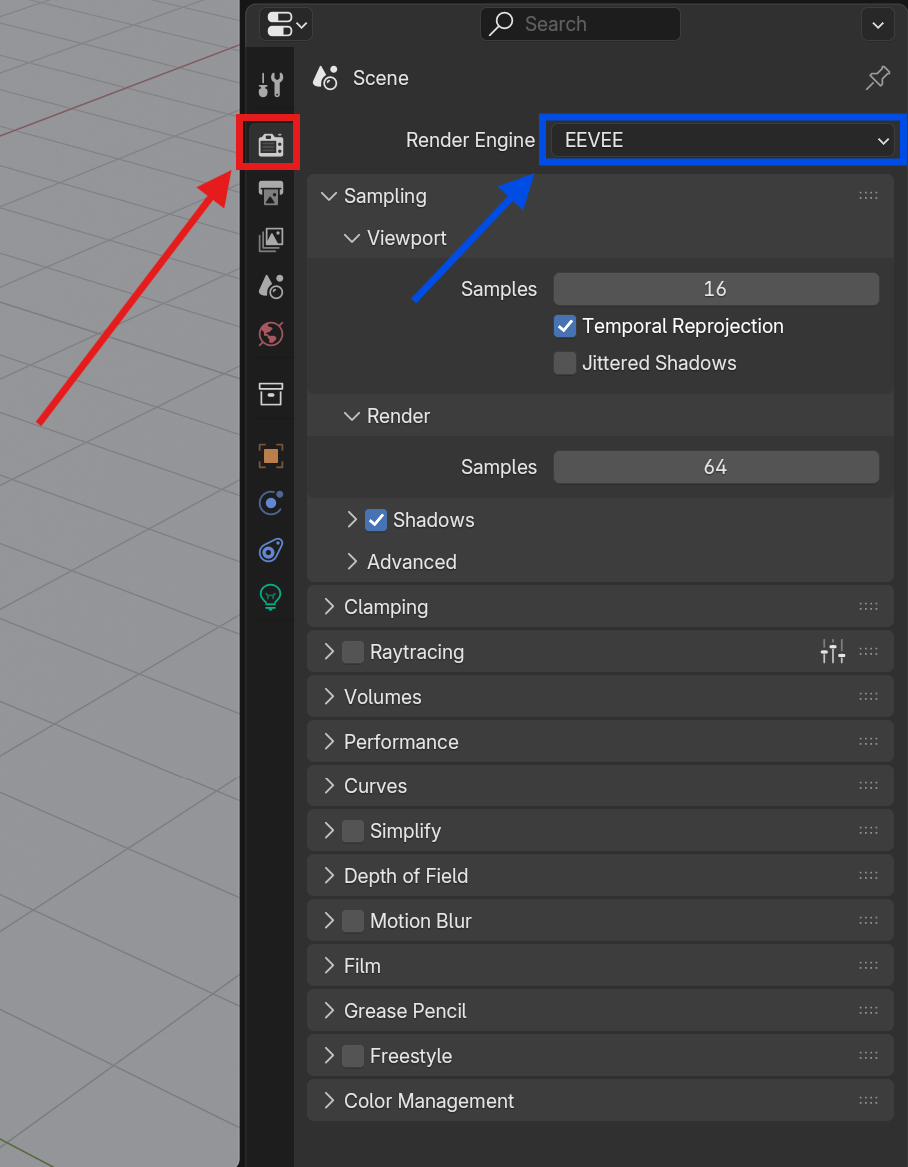Open the Output properties tab
This screenshot has width=908, height=1167.
[x=270, y=192]
